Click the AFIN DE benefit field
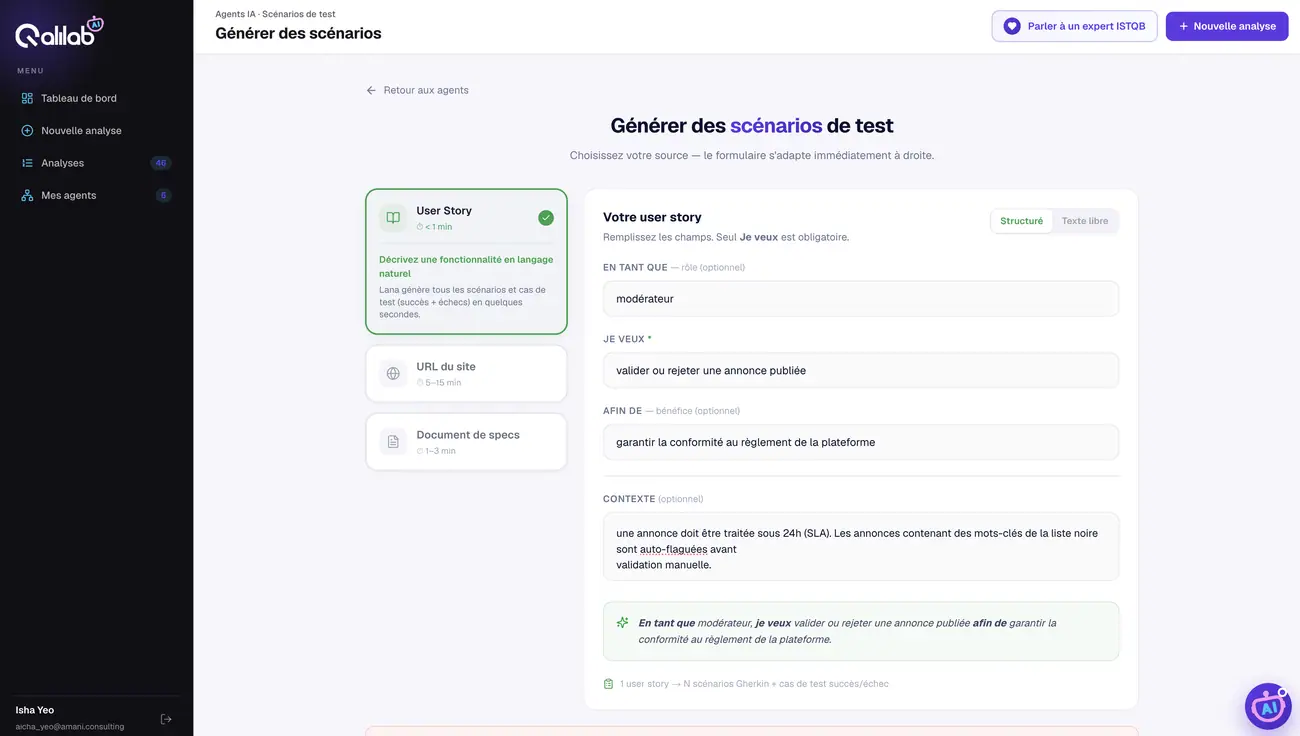This screenshot has height=736, width=1300. tap(861, 442)
